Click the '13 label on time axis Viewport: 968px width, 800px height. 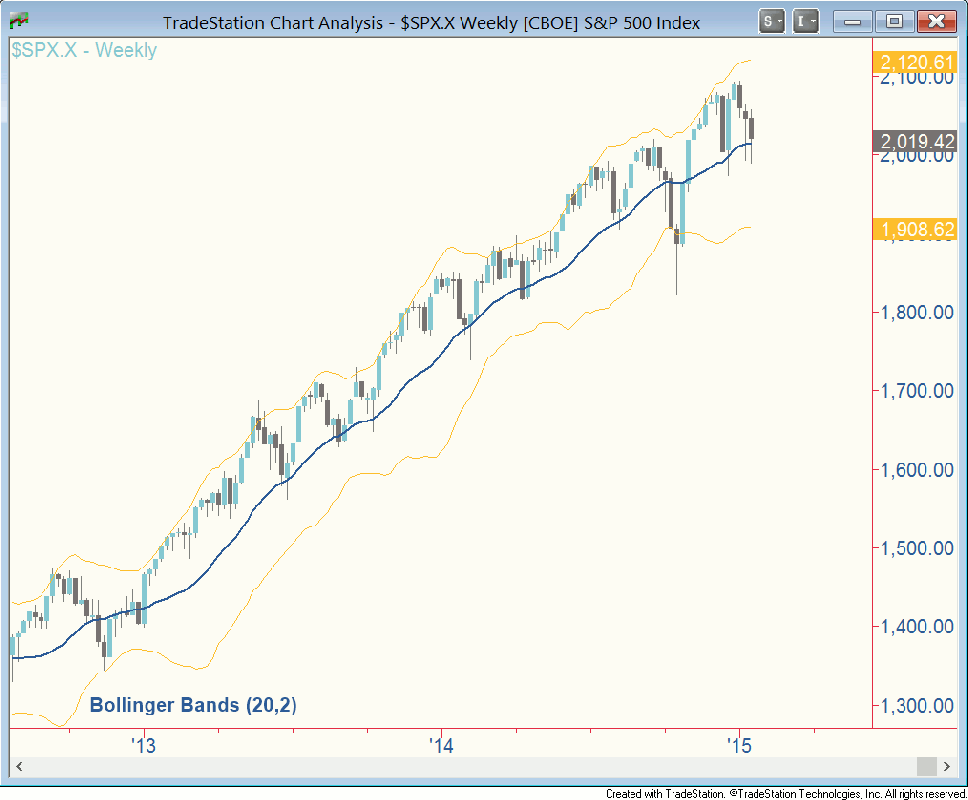[144, 745]
